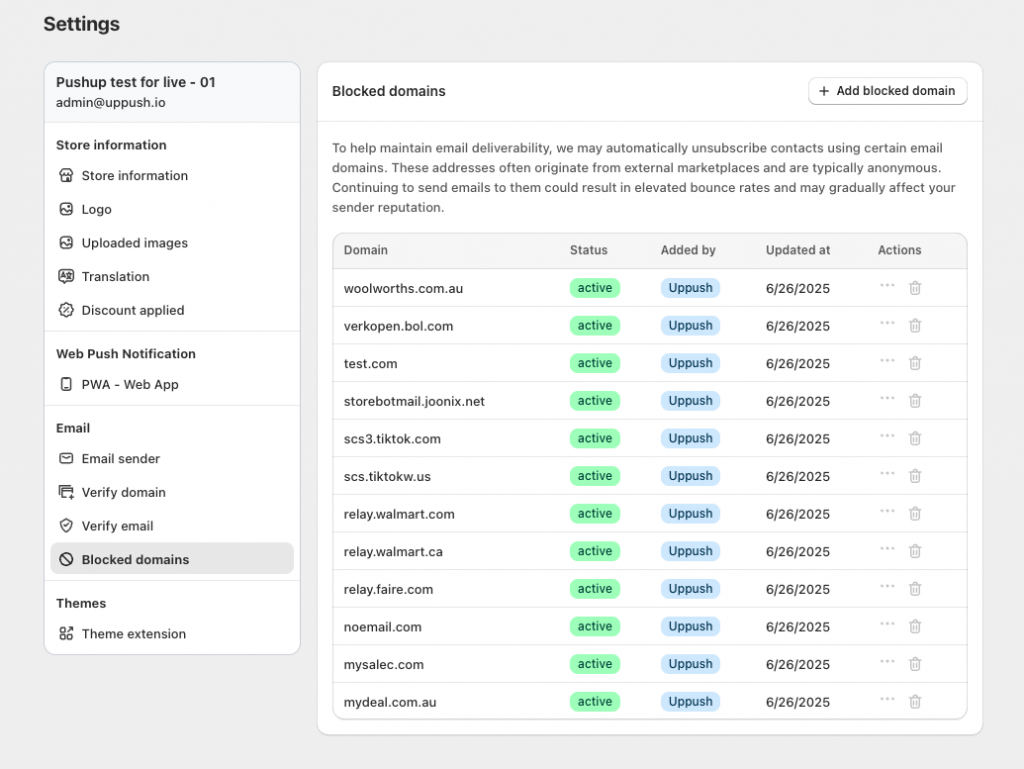This screenshot has height=769, width=1024.
Task: Click trash icon for scs.tiktokw.us
Action: point(914,476)
